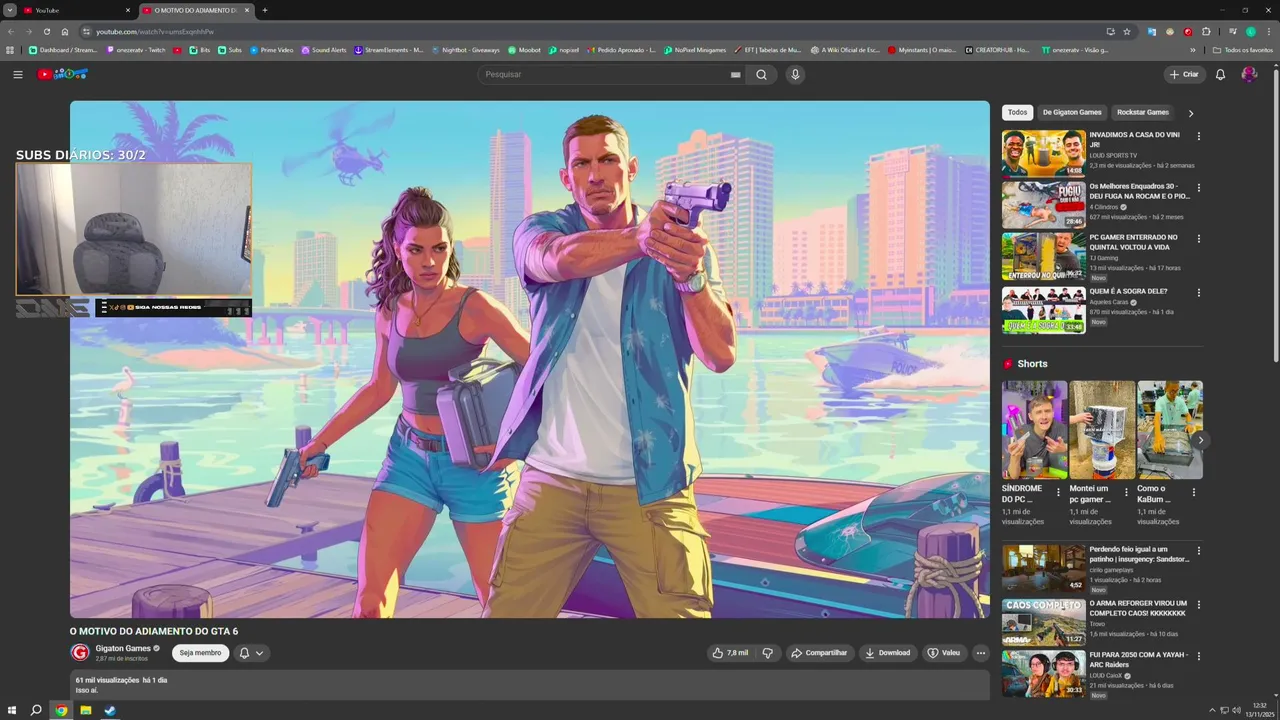The width and height of the screenshot is (1280, 720).
Task: Select the Rockstar Games chip
Action: pos(1143,113)
